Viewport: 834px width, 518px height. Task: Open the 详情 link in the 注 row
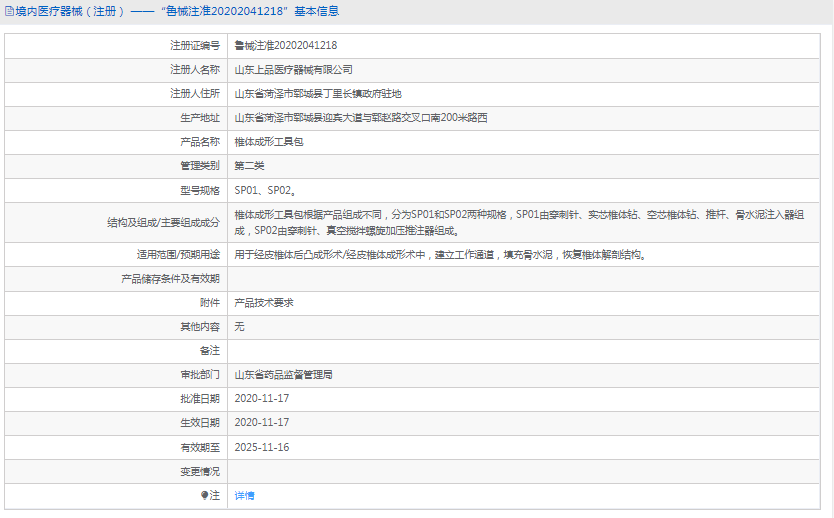coord(244,496)
